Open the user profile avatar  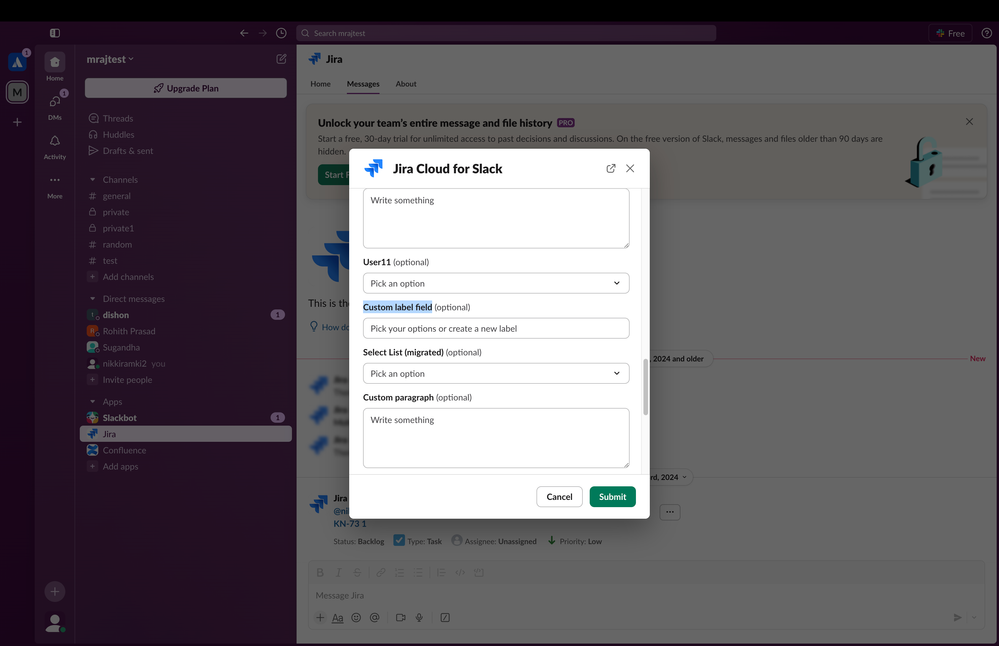[55, 623]
